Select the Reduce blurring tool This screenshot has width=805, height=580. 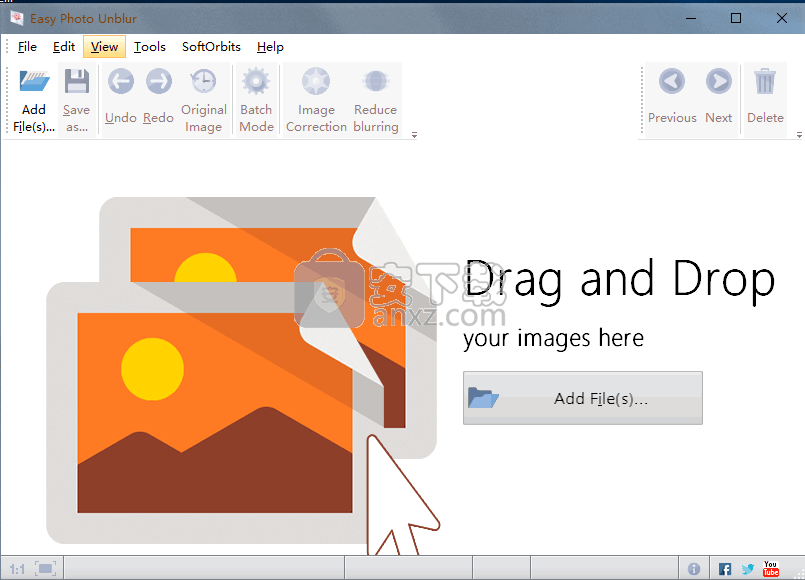click(x=375, y=82)
